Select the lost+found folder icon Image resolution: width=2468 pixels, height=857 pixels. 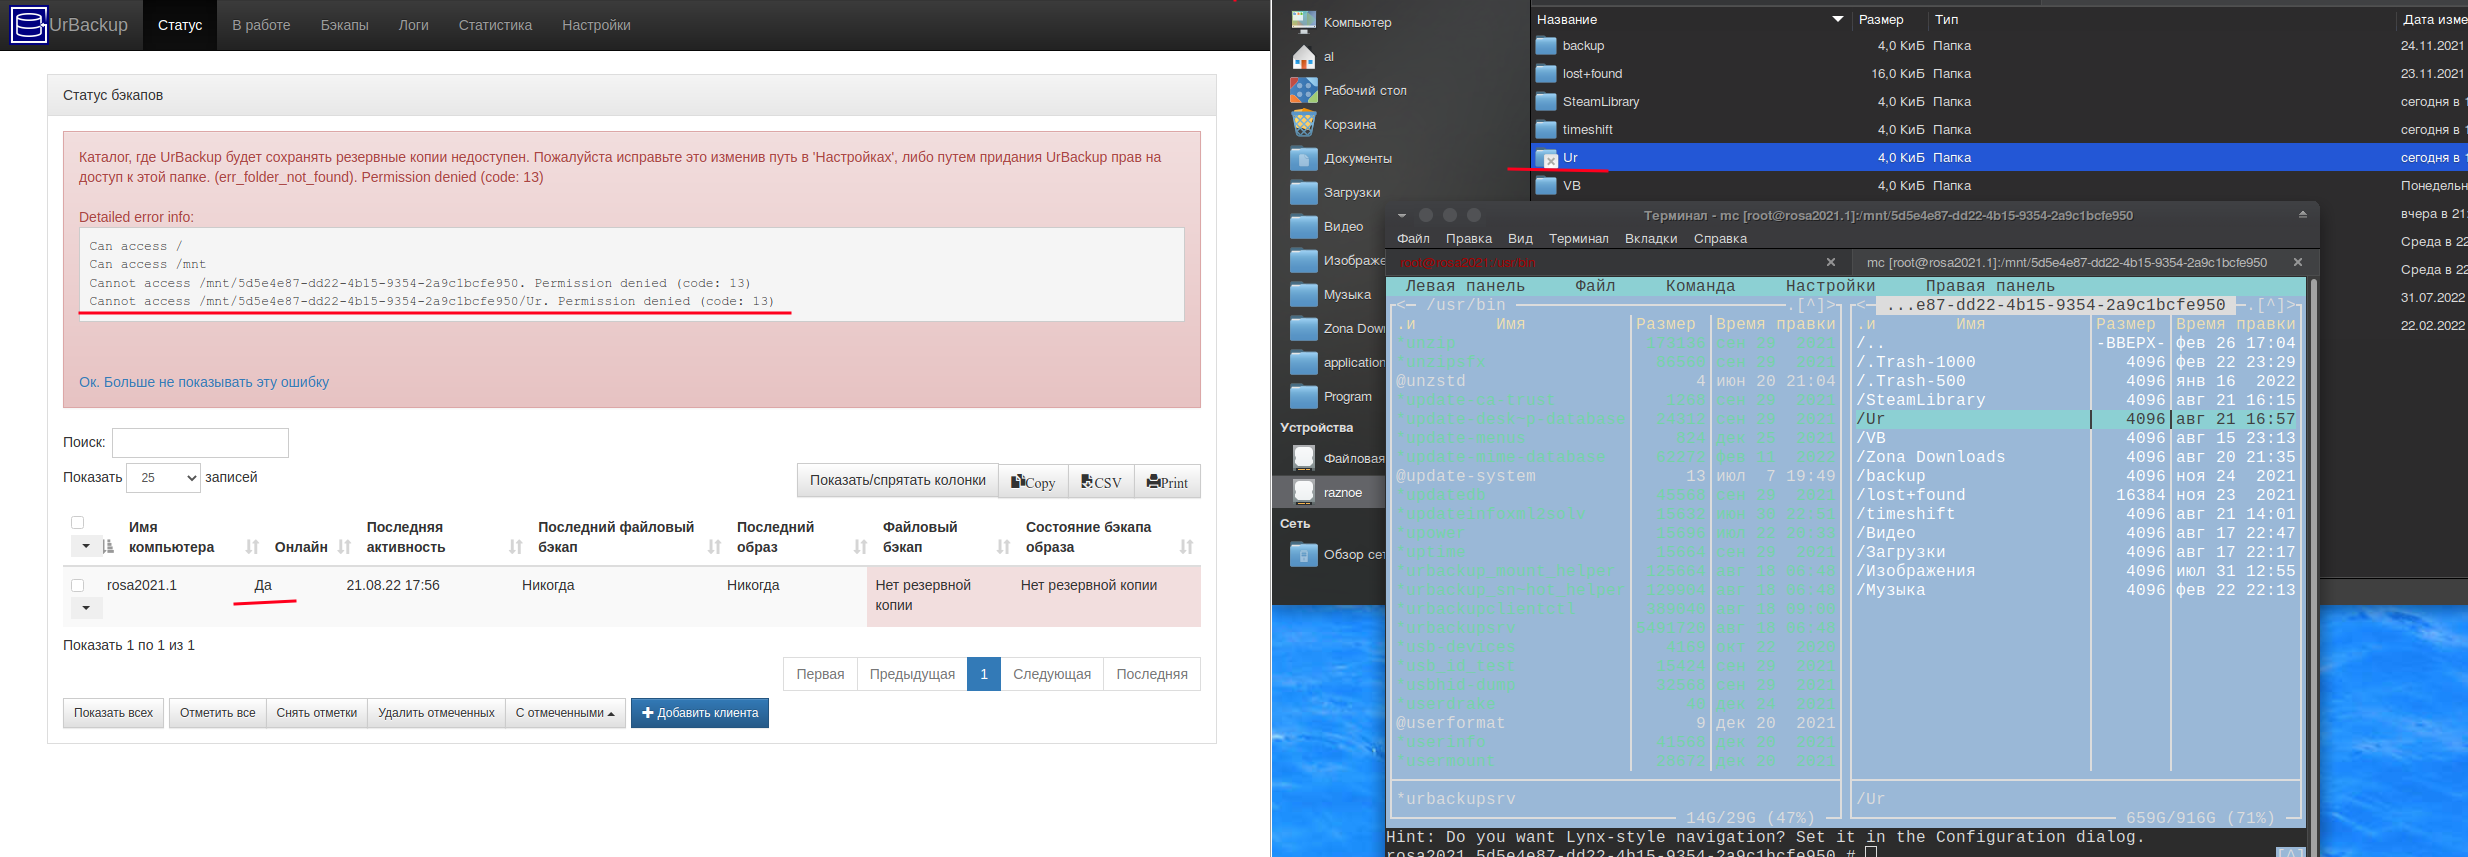[1546, 74]
